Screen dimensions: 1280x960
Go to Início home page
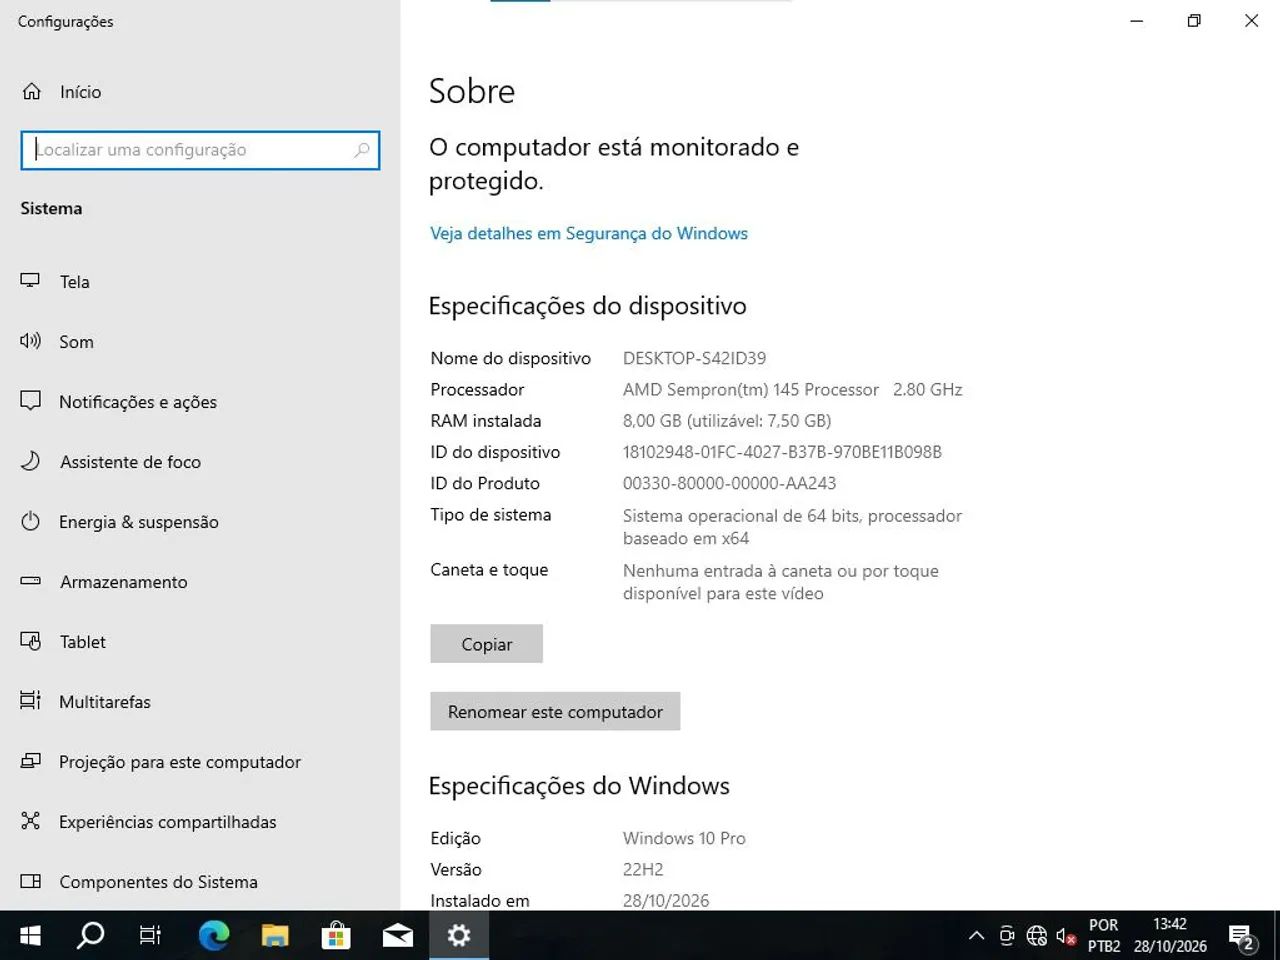tap(200, 92)
